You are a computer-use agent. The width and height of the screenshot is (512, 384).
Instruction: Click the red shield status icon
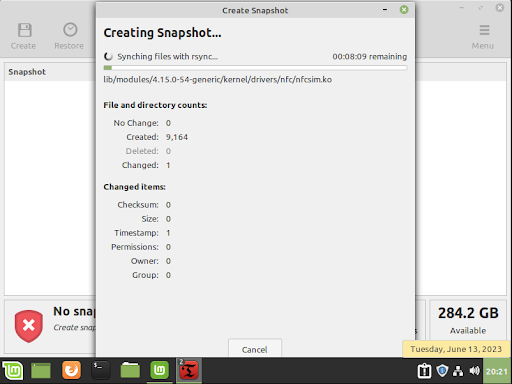tap(29, 326)
